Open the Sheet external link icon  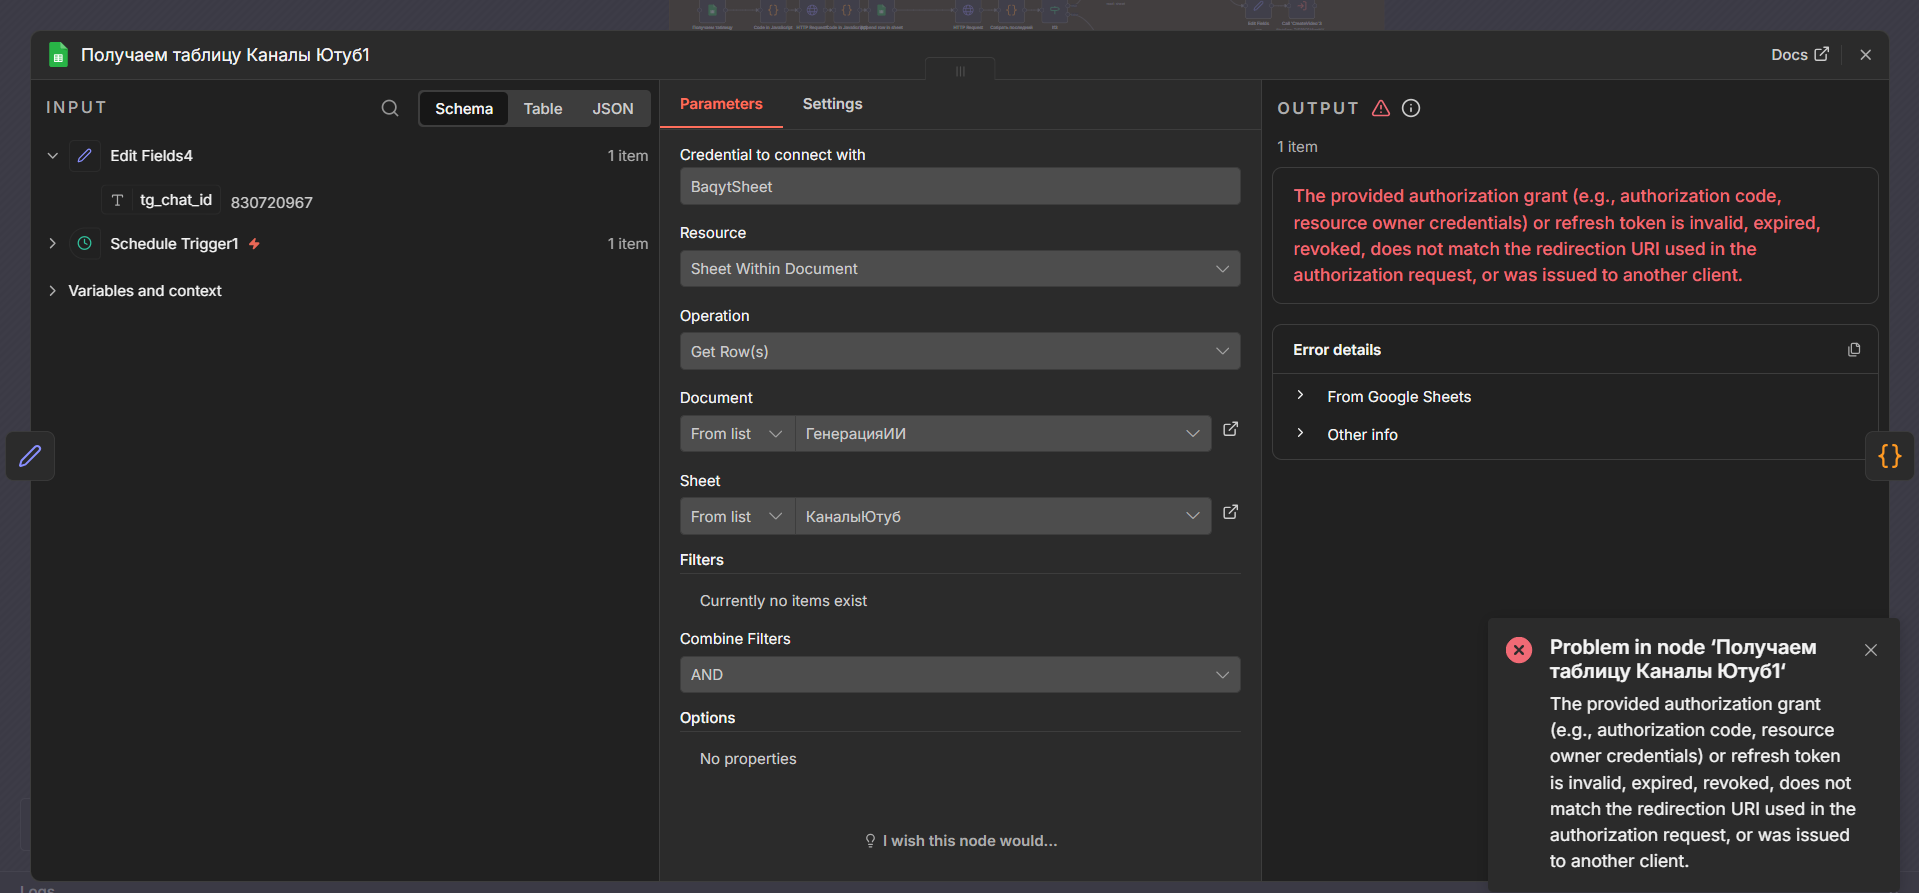tap(1231, 512)
